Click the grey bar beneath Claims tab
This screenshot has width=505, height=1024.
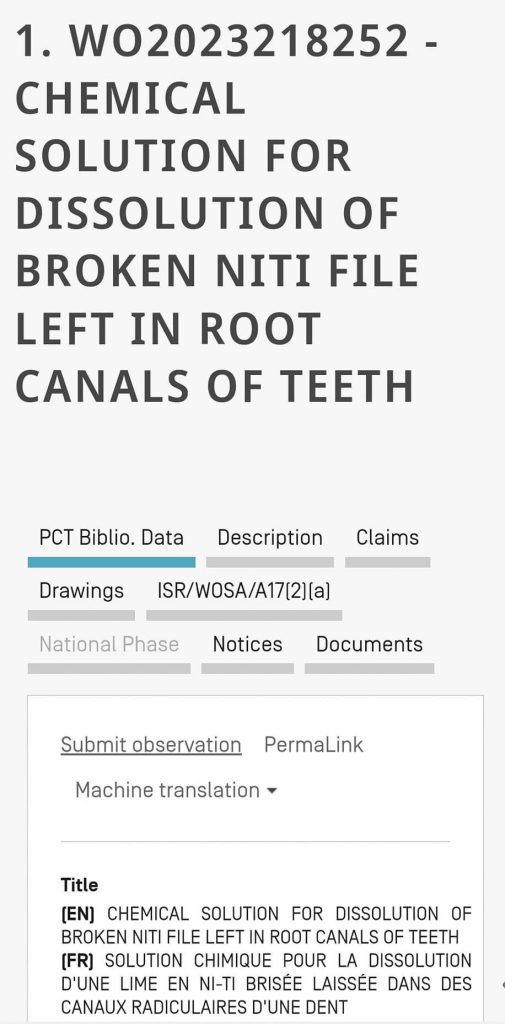click(x=387, y=562)
